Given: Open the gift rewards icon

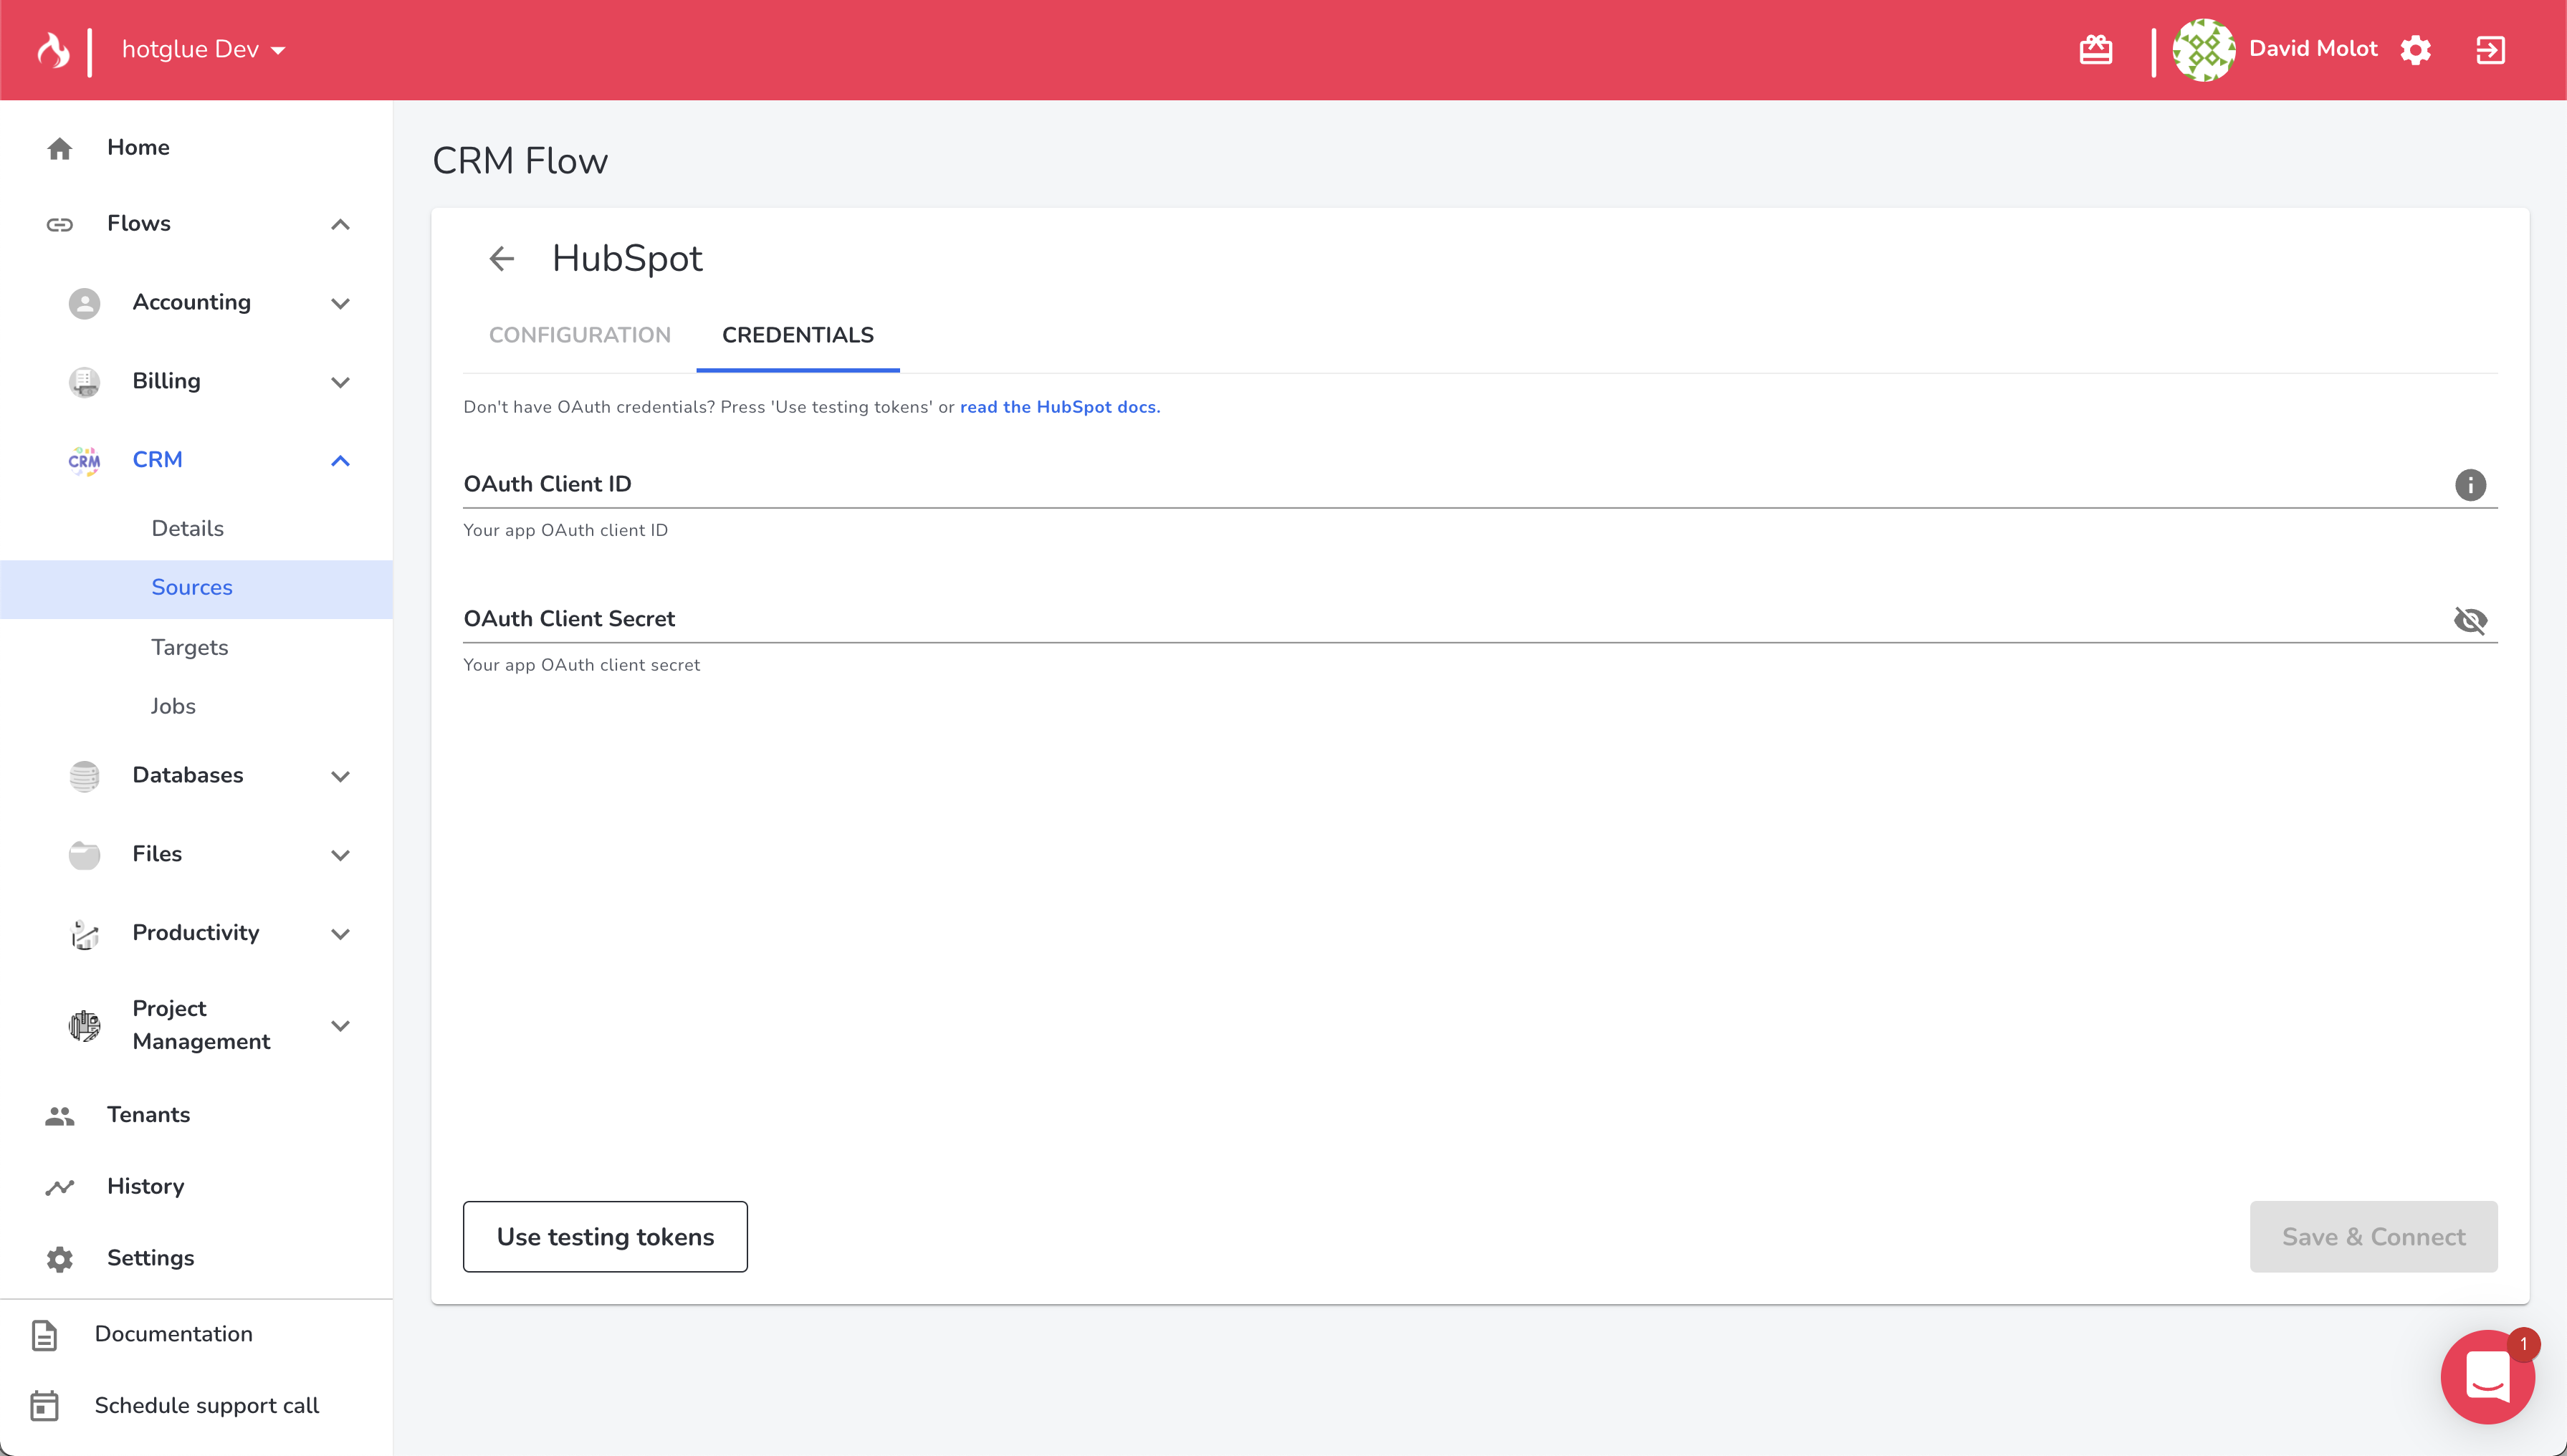Looking at the screenshot, I should pyautogui.click(x=2095, y=50).
